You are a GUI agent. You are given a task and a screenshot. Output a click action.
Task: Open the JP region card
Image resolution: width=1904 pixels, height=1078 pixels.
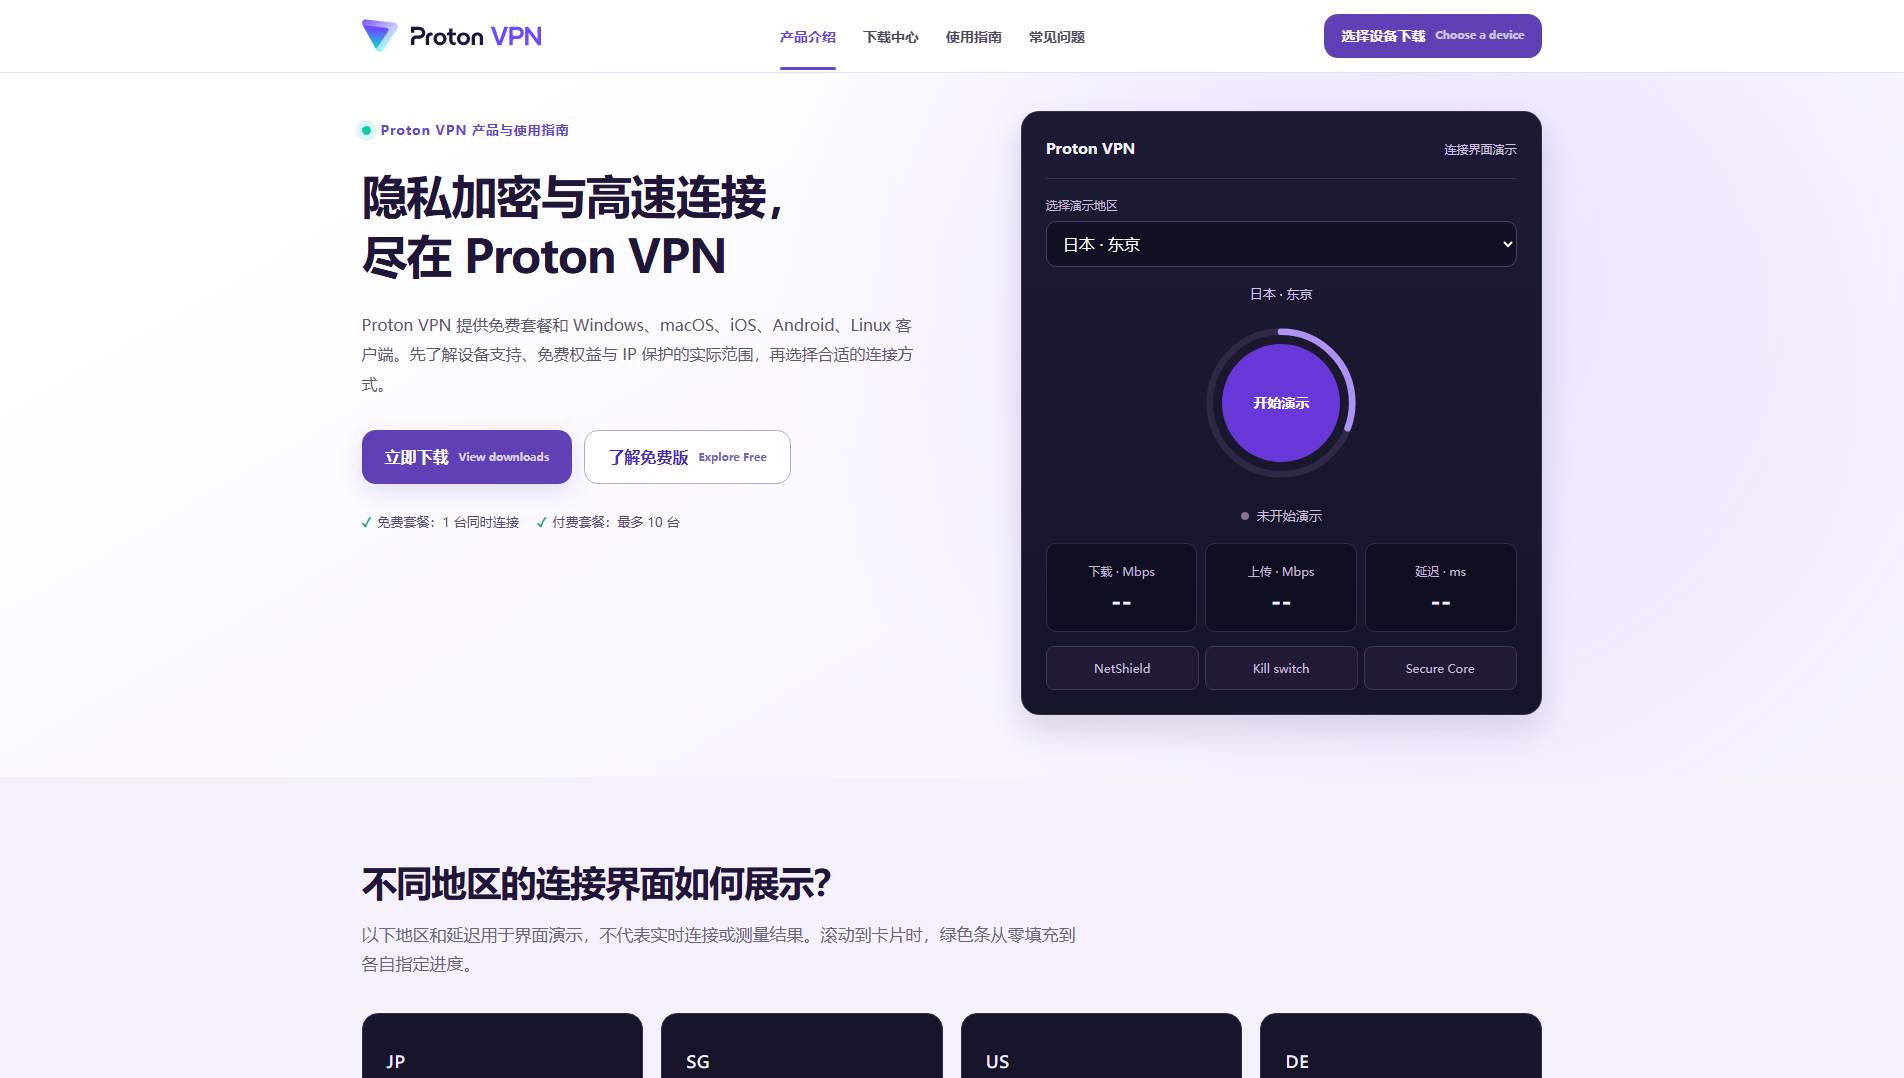502,1045
